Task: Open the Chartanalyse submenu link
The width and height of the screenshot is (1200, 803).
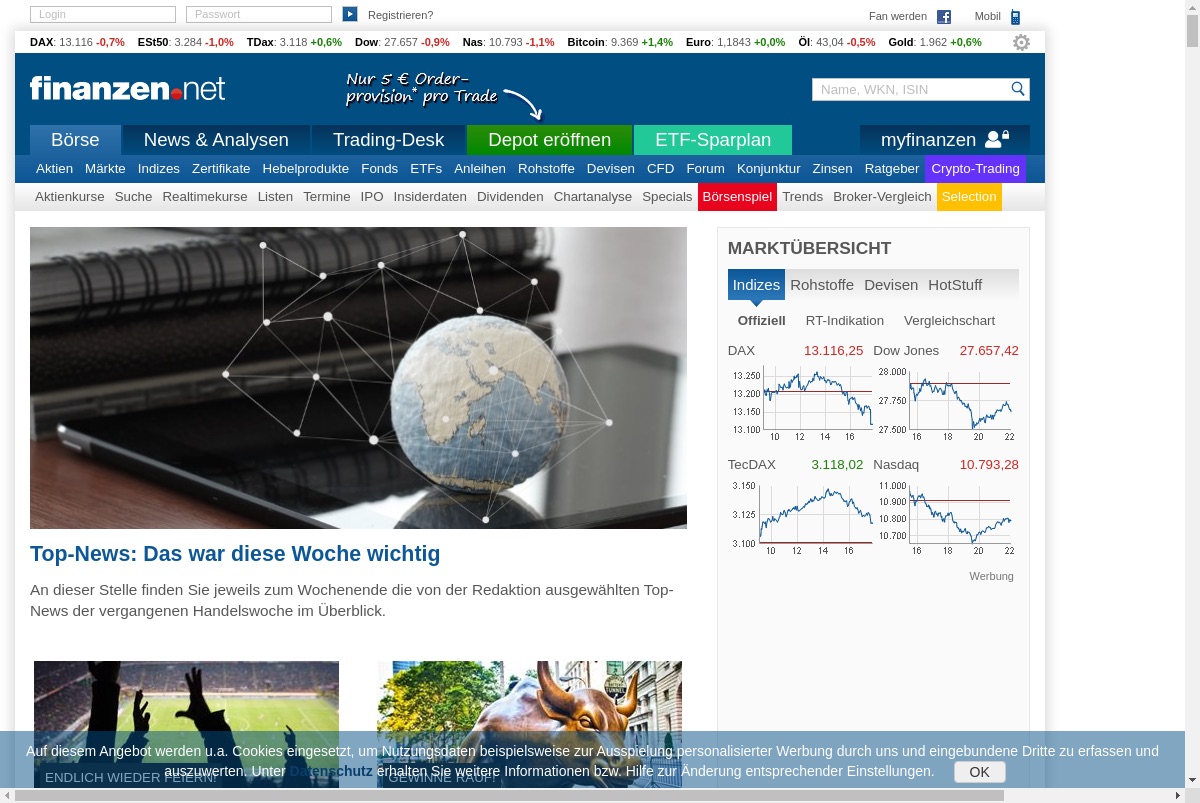Action: click(x=593, y=197)
